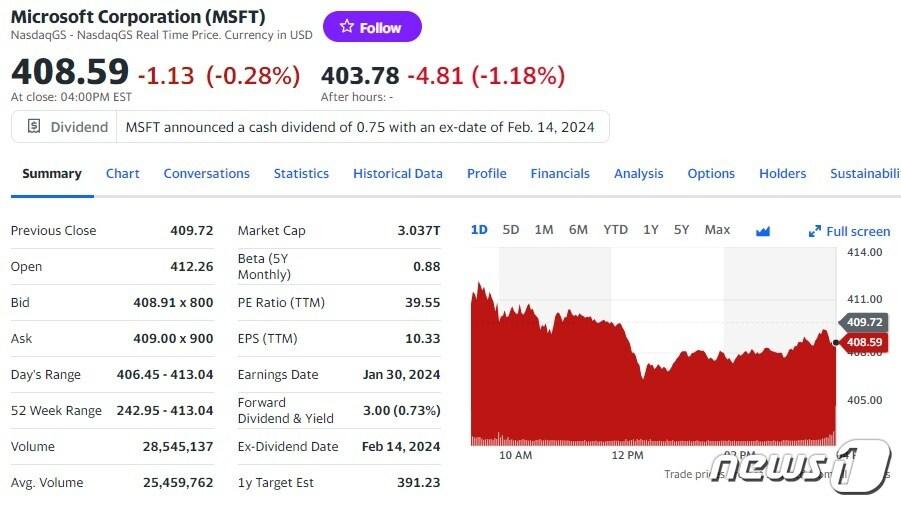The image size is (901, 506).
Task: Click the Full screen link
Action: coord(857,231)
